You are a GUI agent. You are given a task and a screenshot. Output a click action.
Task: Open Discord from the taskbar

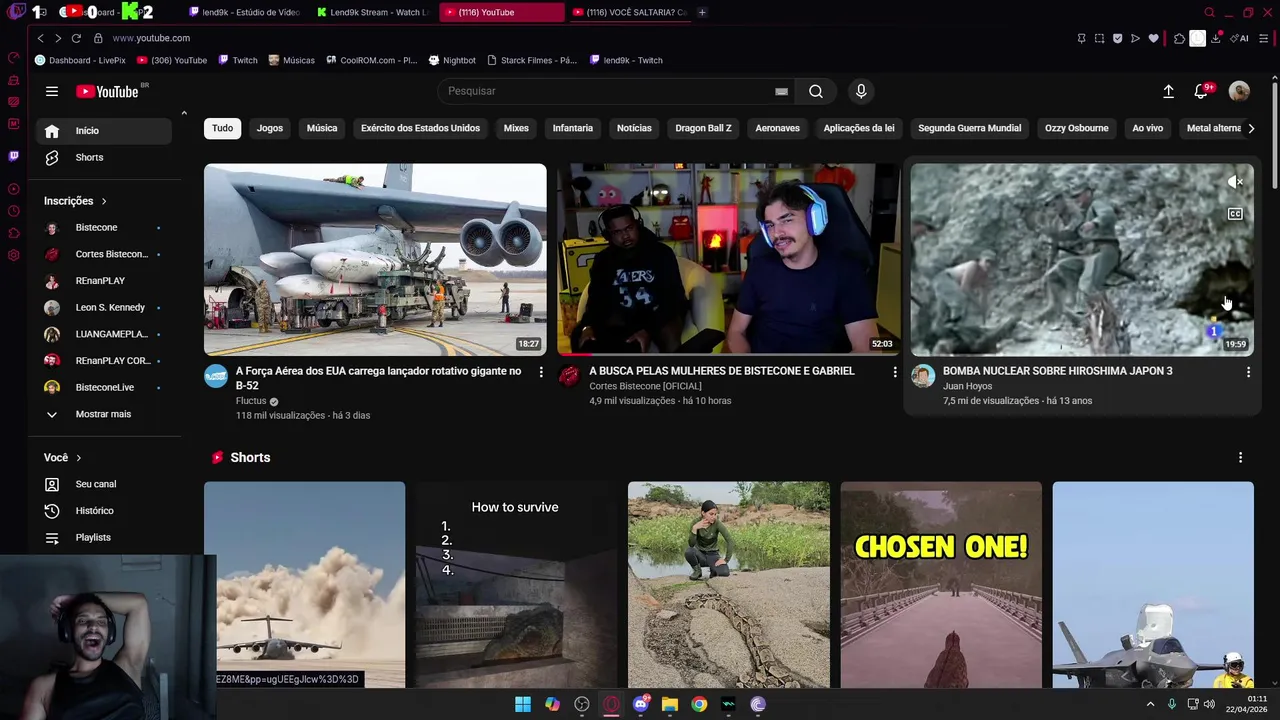[641, 704]
